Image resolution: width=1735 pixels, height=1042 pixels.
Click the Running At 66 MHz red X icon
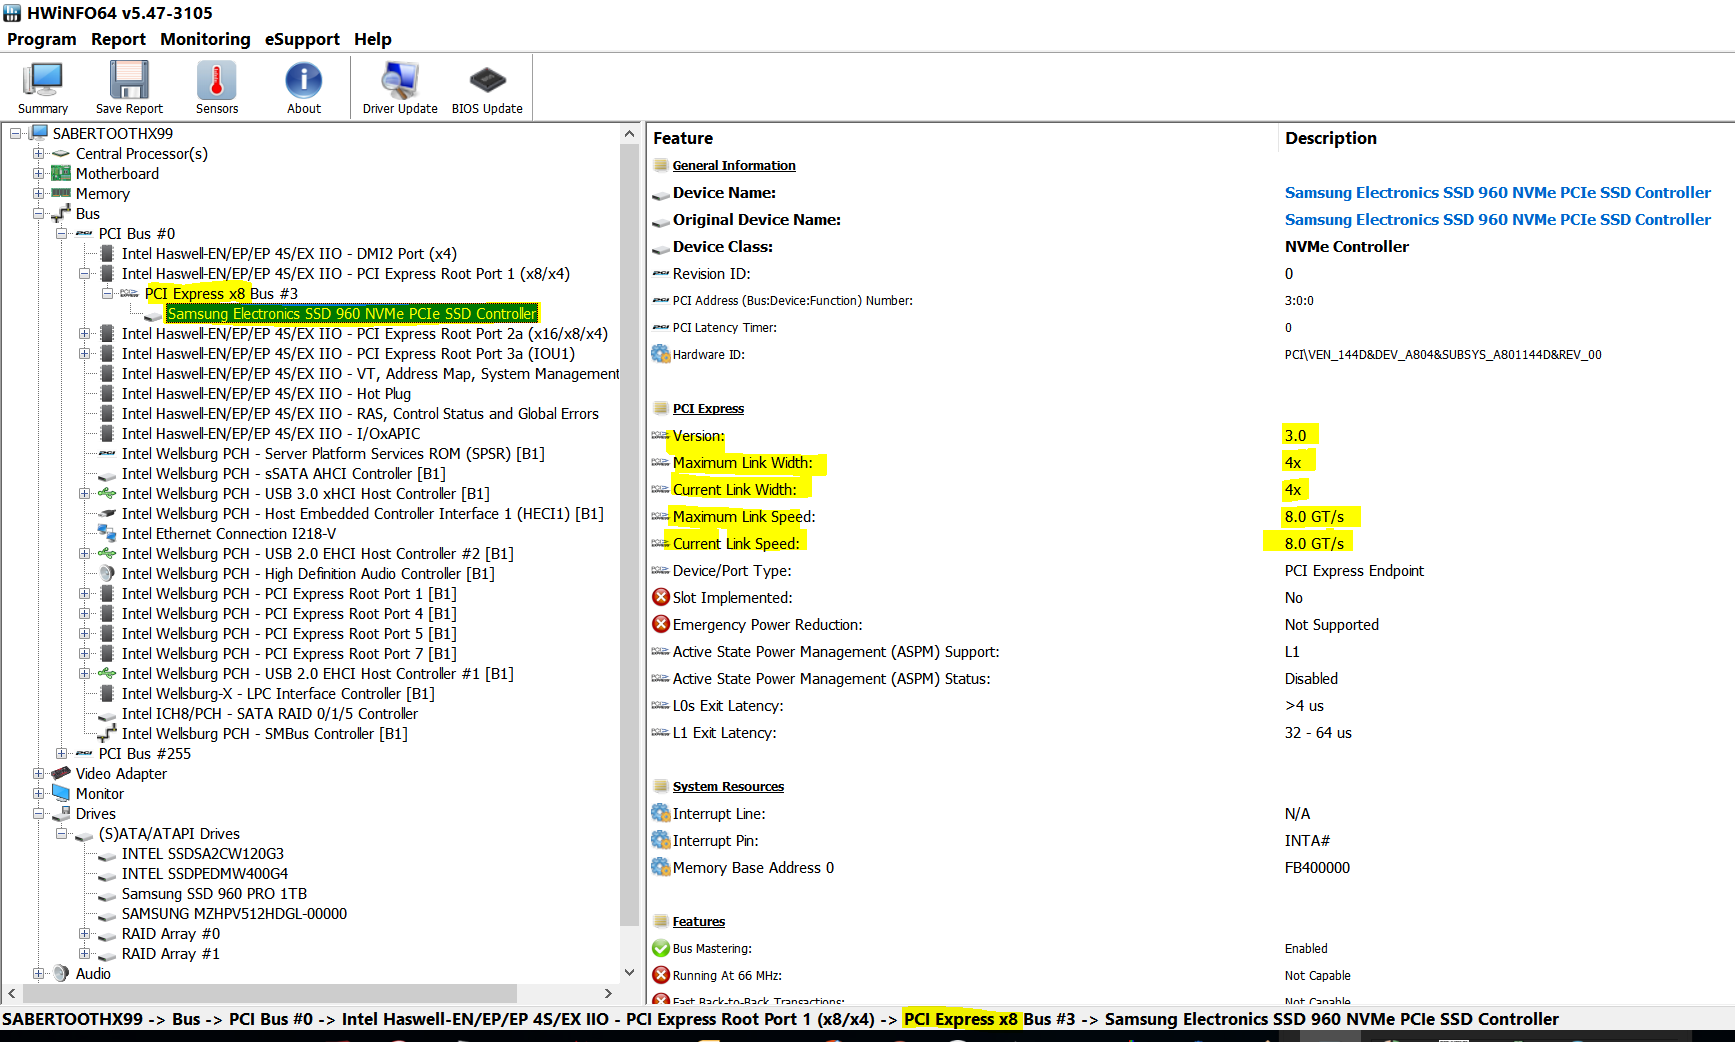point(661,975)
